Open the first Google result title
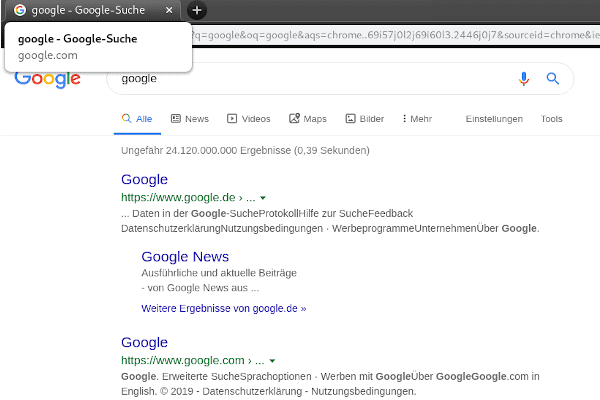Image resolution: width=600 pixels, height=400 pixels. tap(144, 180)
